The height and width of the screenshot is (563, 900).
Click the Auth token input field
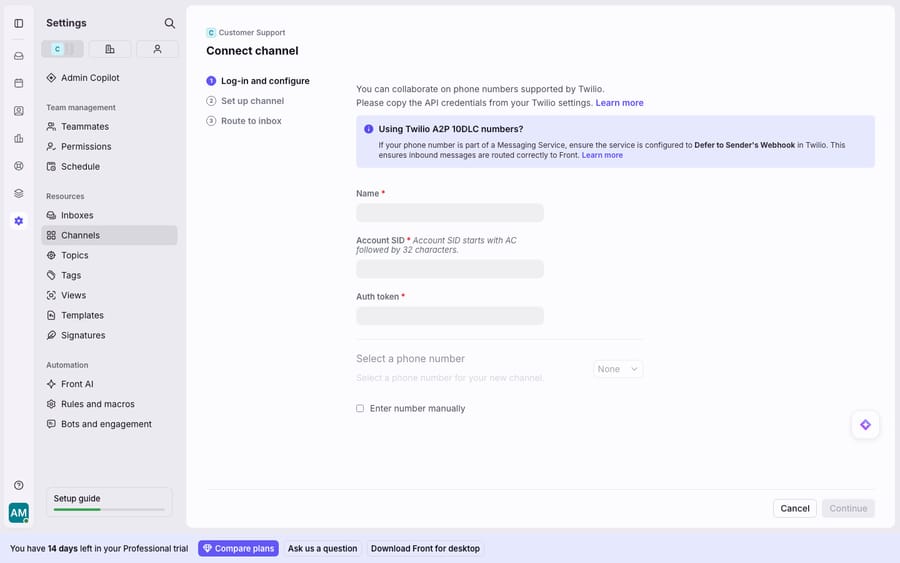[x=449, y=316]
